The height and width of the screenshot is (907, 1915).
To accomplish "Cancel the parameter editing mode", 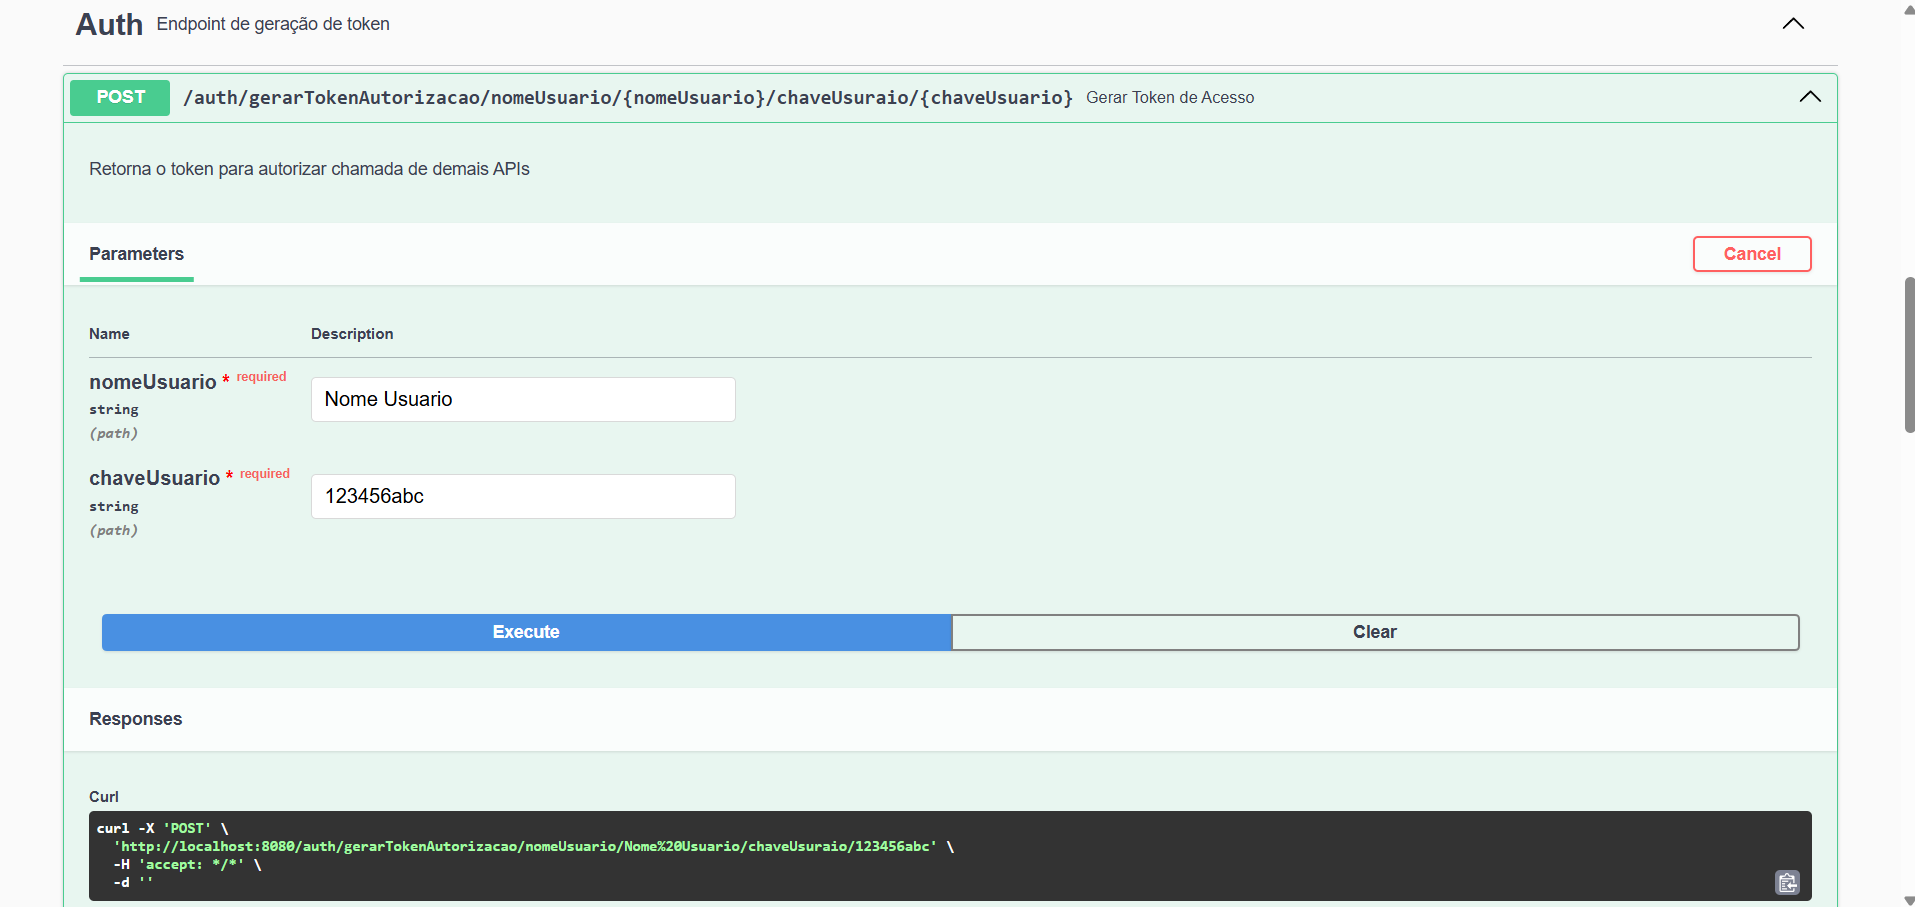I will pyautogui.click(x=1752, y=254).
